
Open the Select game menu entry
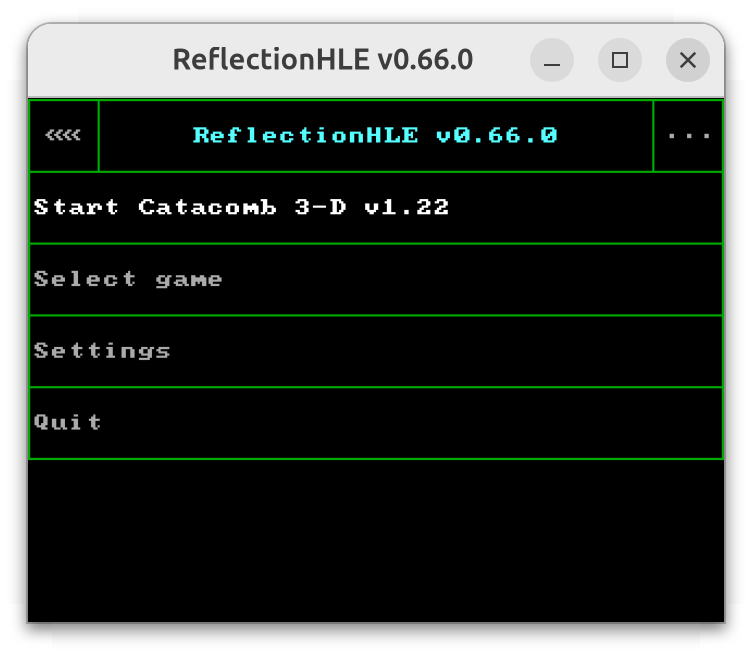(x=376, y=280)
